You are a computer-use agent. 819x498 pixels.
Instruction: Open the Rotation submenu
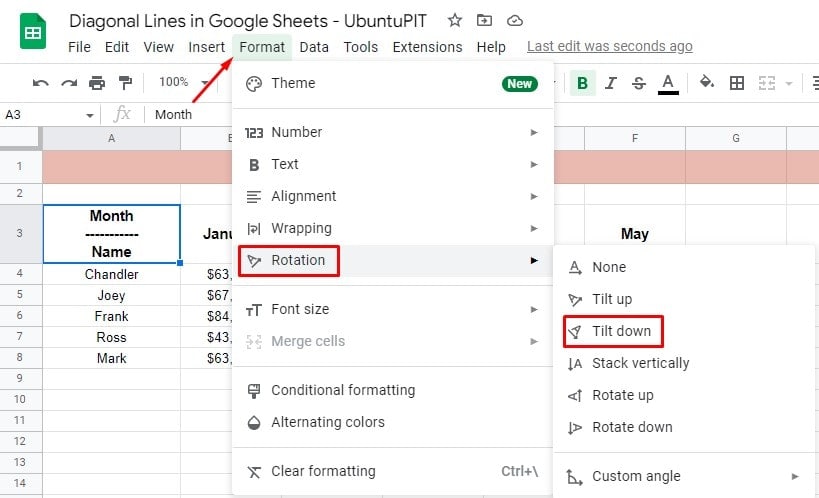click(x=392, y=260)
